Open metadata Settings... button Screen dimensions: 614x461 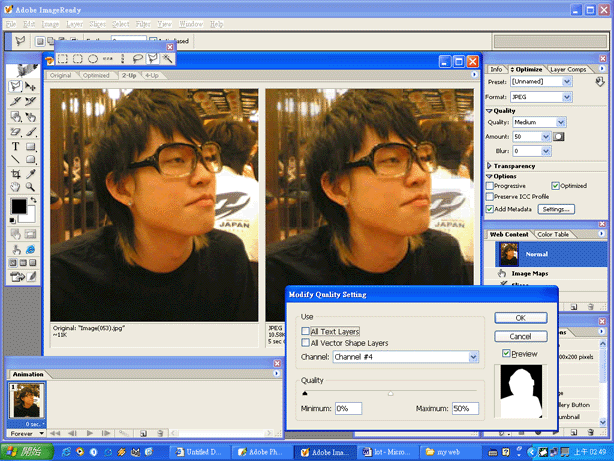tap(556, 209)
